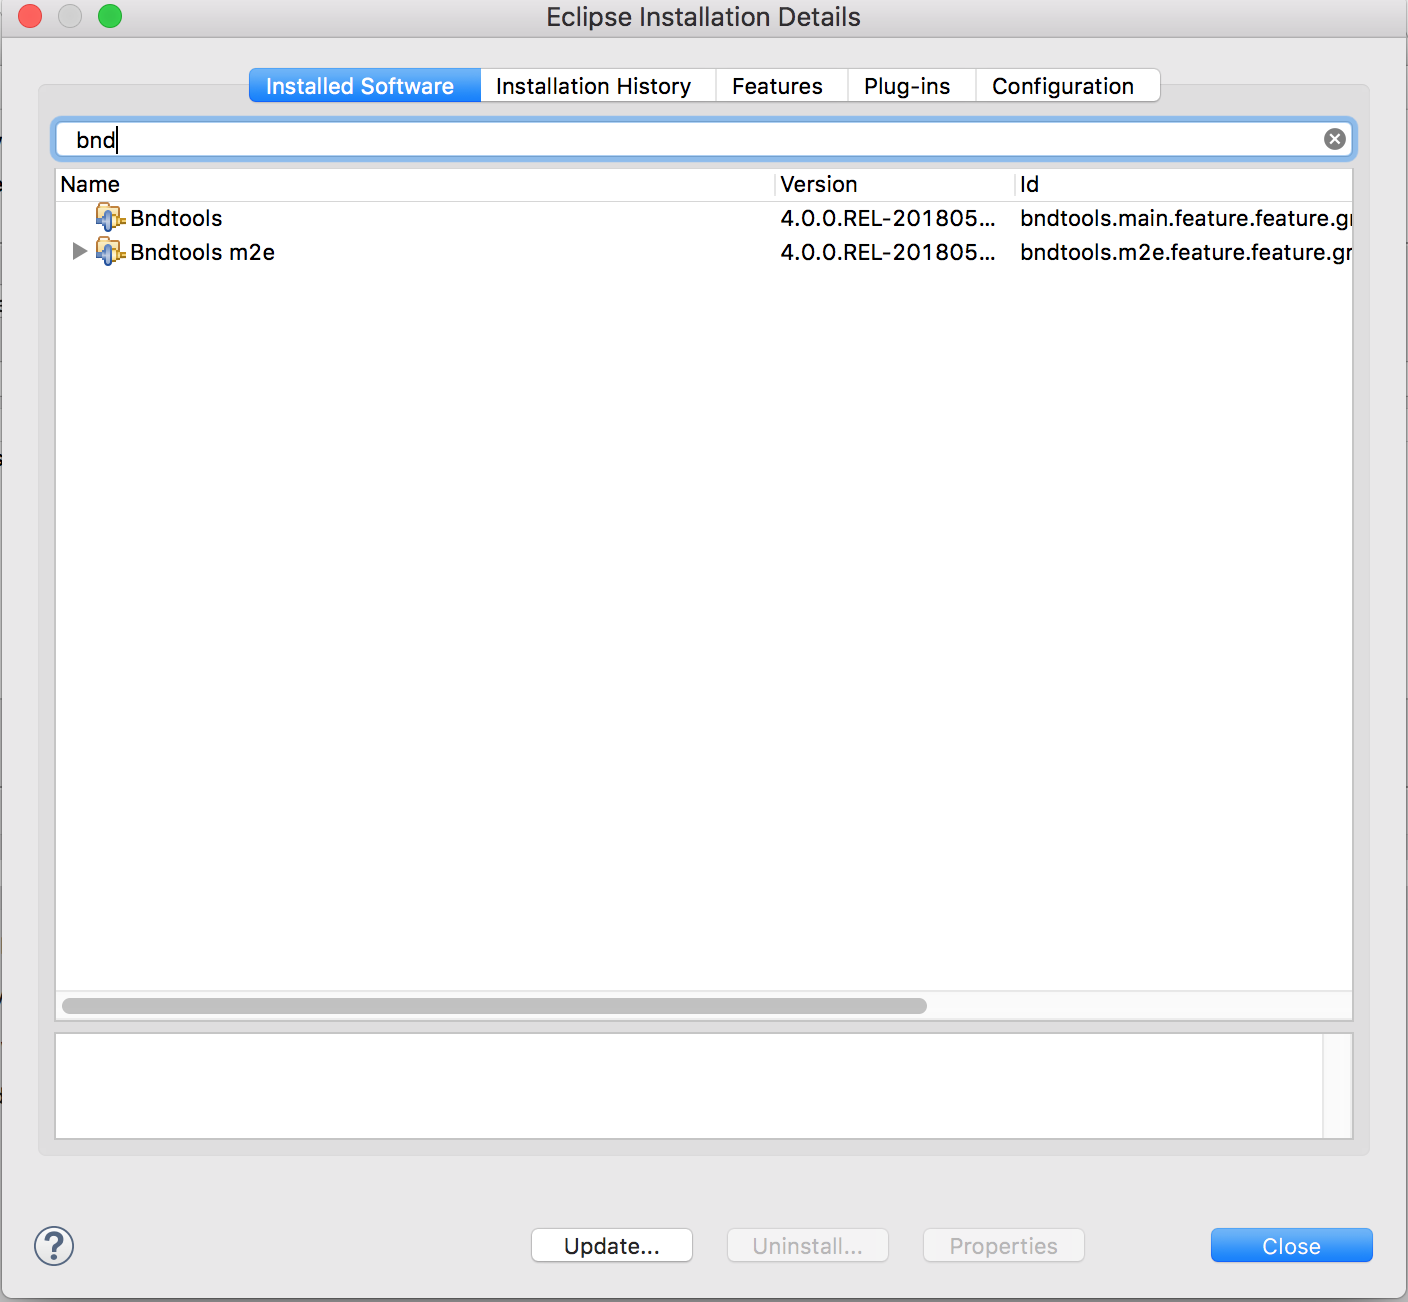Viewport: 1408px width, 1302px height.
Task: Switch to the Installation History tab
Action: pyautogui.click(x=596, y=85)
